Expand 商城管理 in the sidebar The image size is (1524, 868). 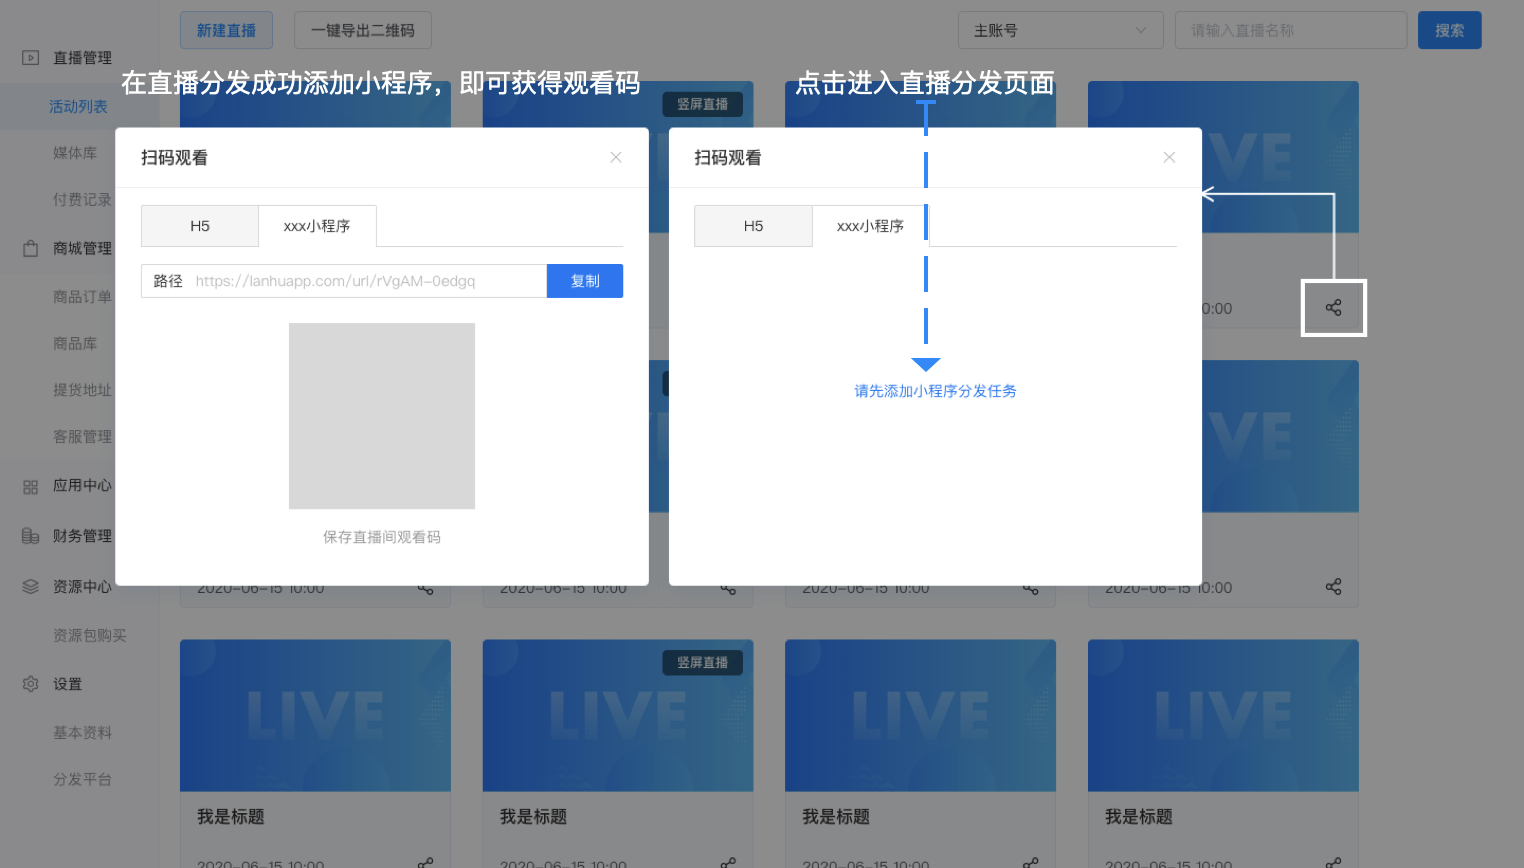[x=82, y=248]
